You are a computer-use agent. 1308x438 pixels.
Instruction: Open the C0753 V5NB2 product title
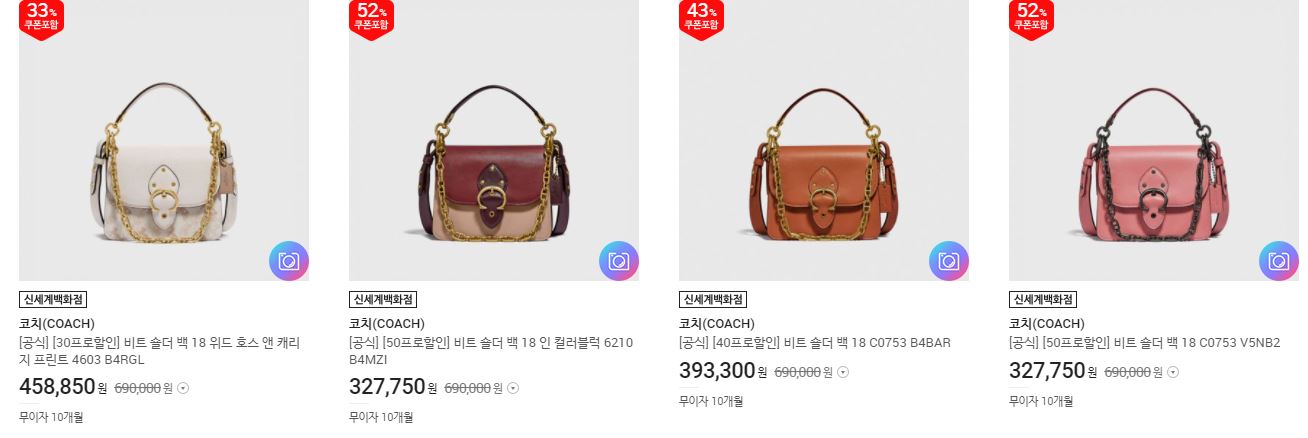[1145, 343]
